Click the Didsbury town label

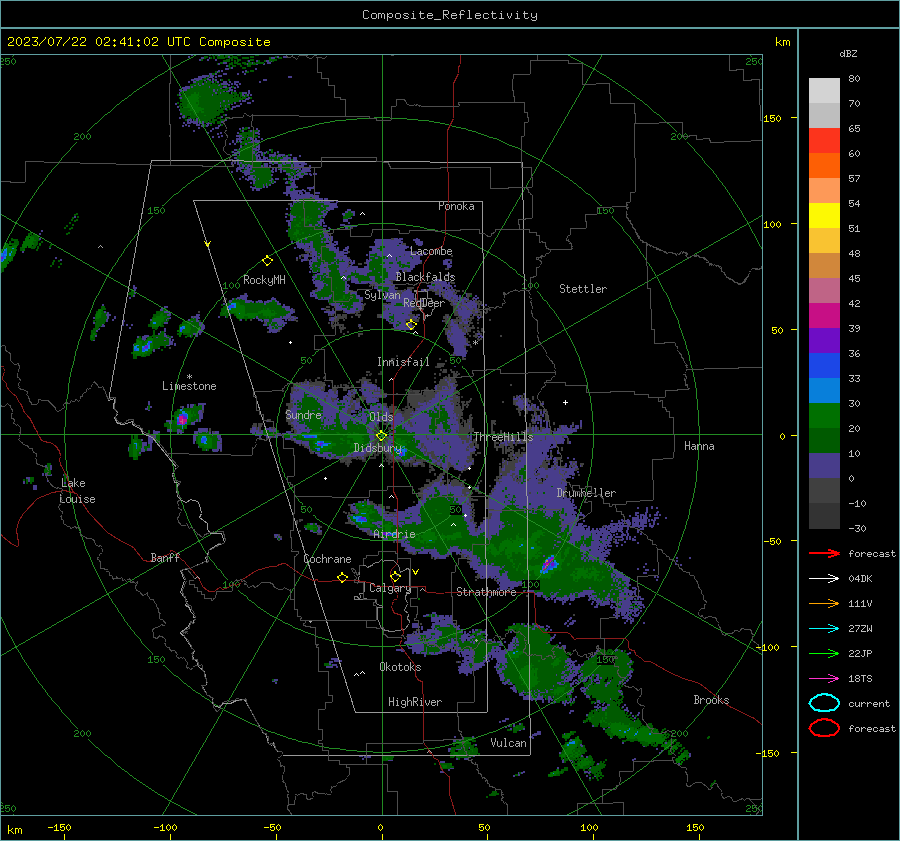point(378,448)
